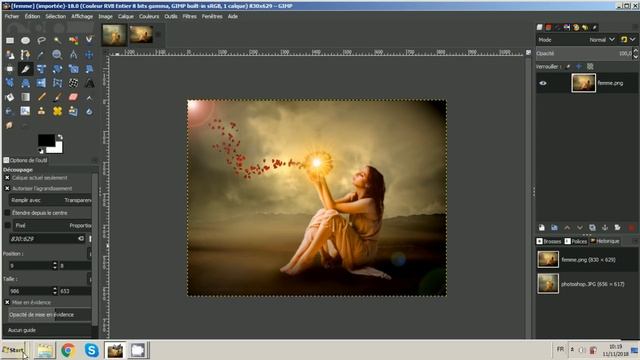640x360 pixels.
Task: Select the Paintbrush tool
Action: point(57,97)
